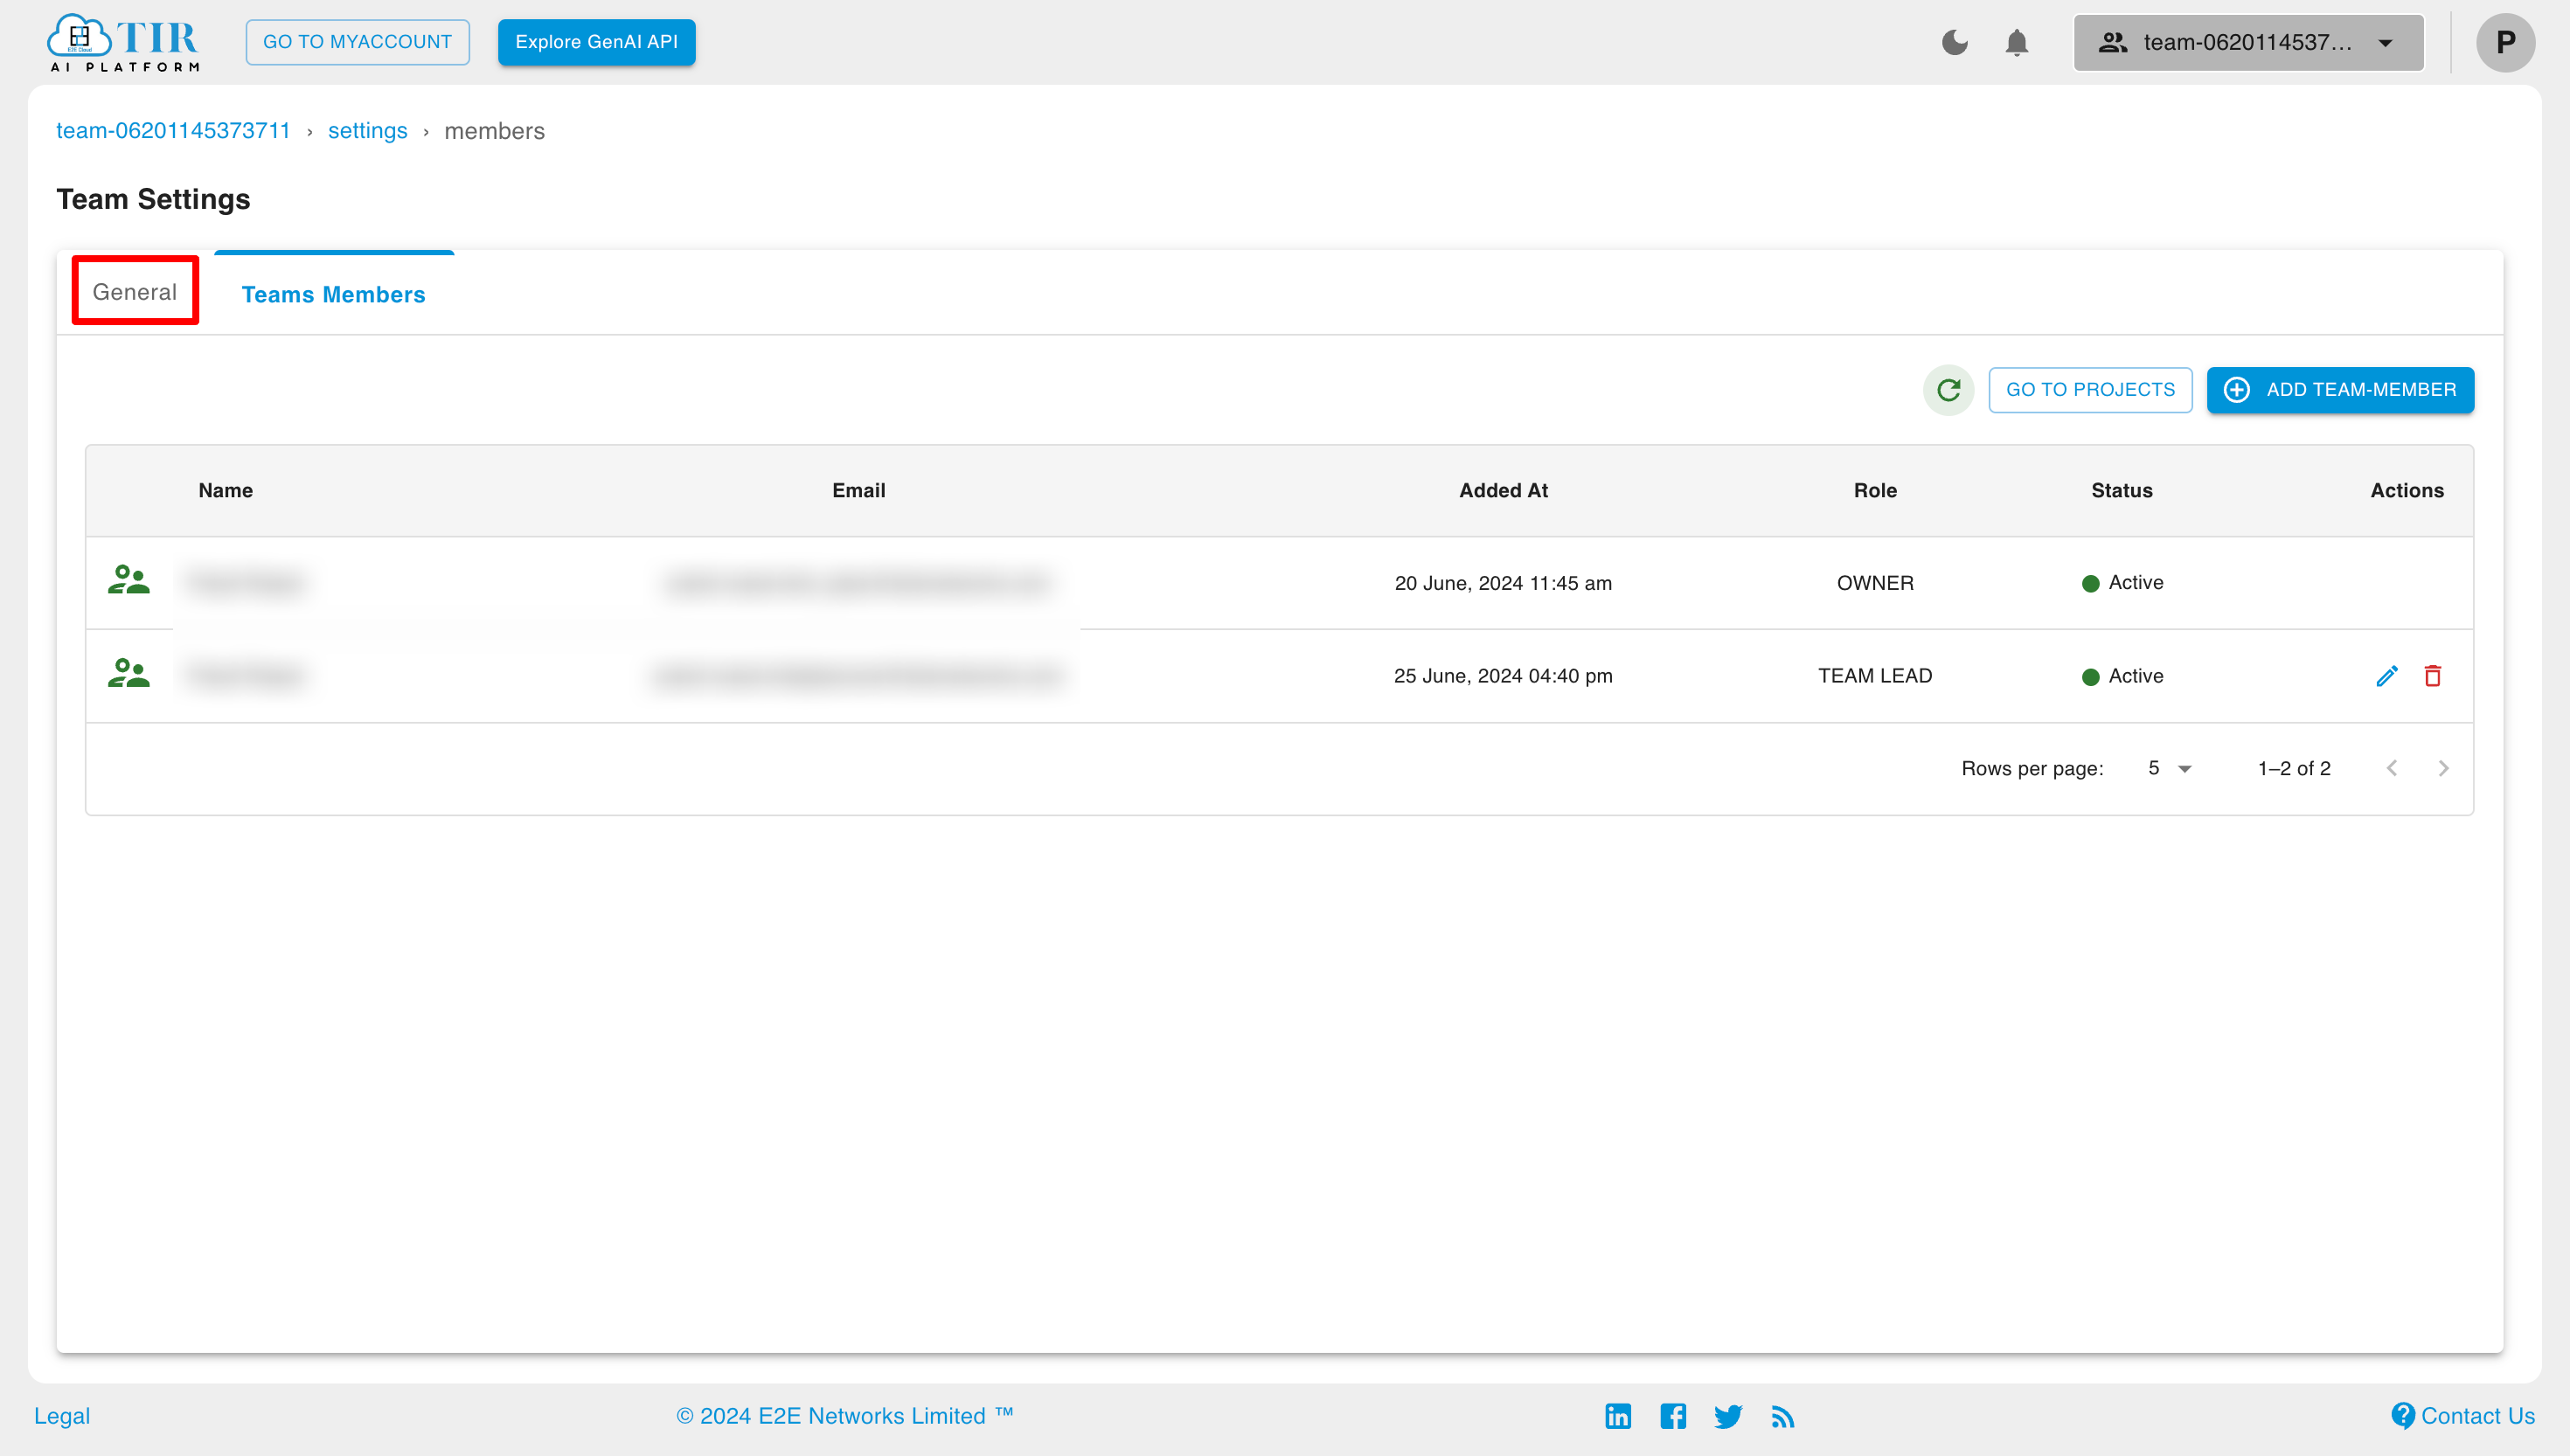
Task: Open rows per page dropdown
Action: [2170, 768]
